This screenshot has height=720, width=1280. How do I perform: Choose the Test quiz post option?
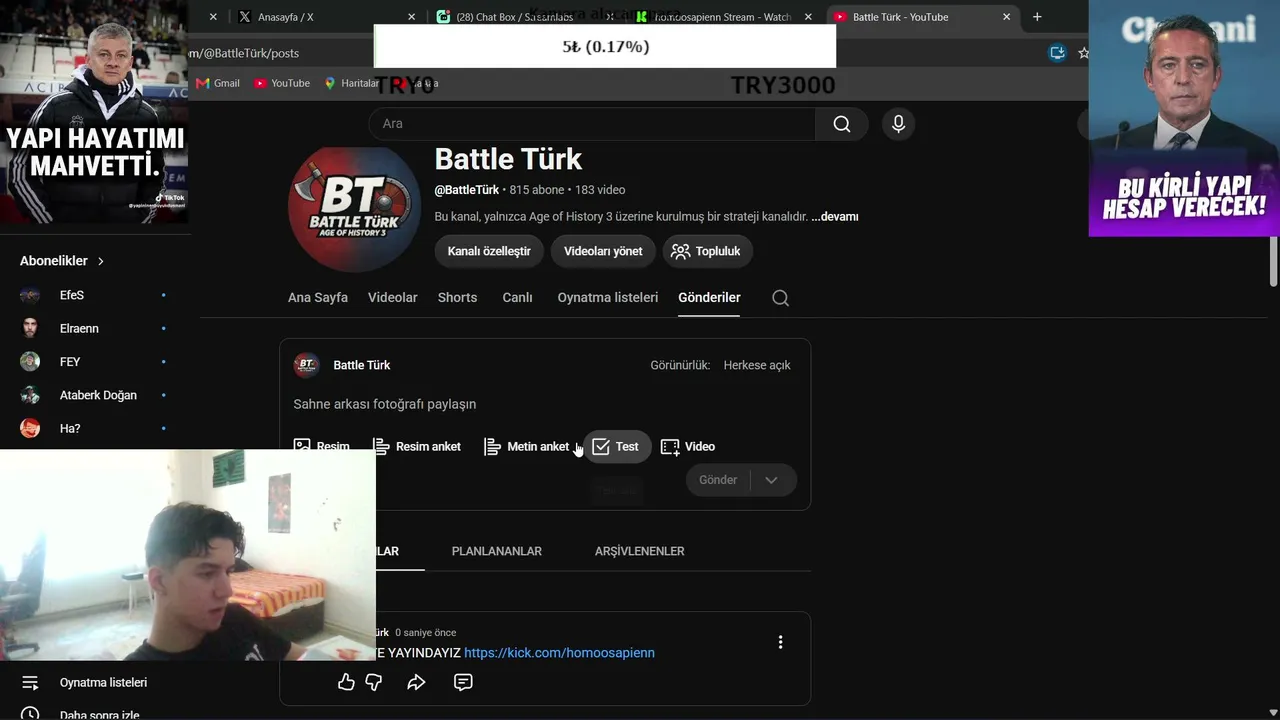click(x=616, y=447)
